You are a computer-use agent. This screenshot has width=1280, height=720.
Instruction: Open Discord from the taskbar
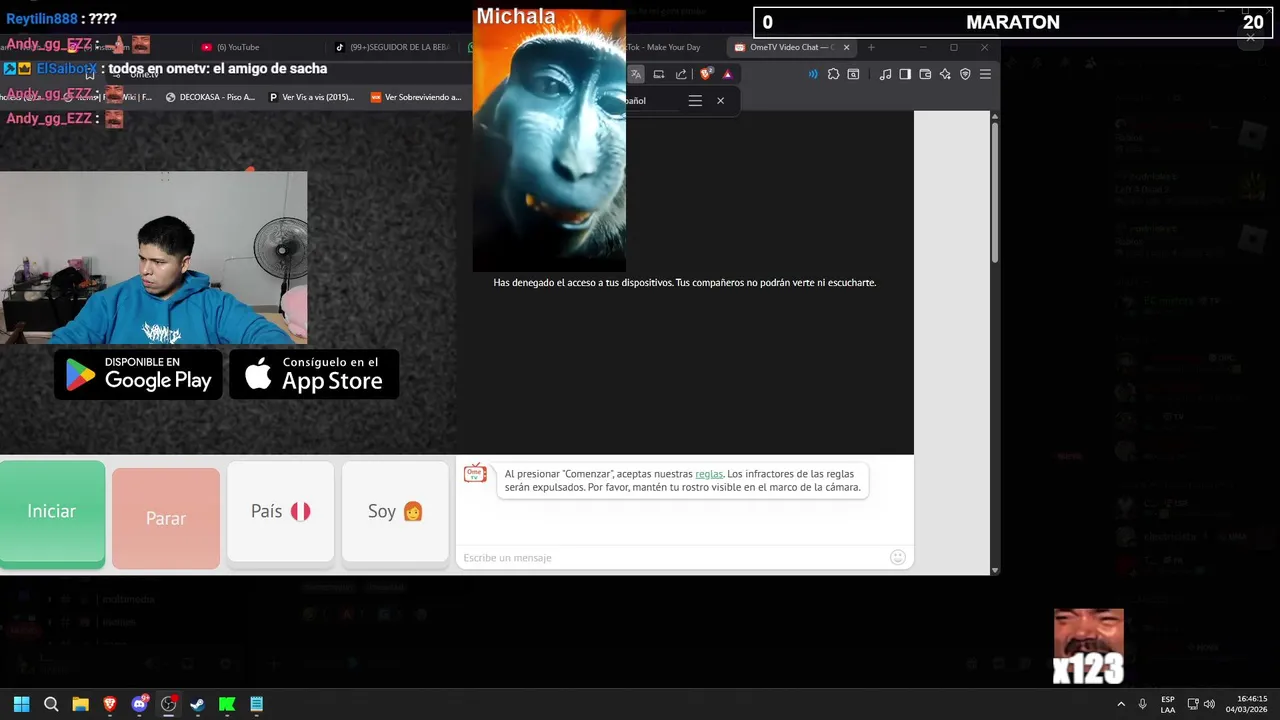pos(140,704)
